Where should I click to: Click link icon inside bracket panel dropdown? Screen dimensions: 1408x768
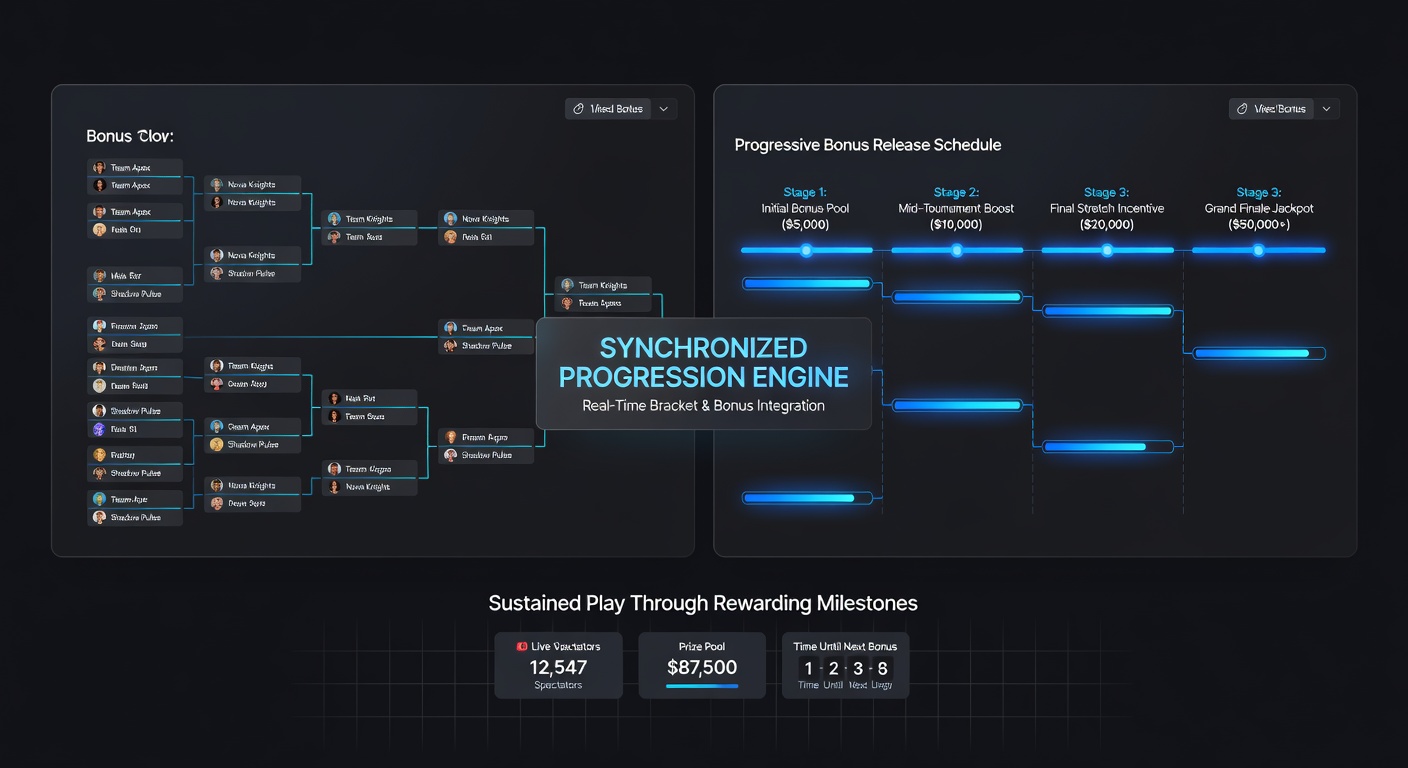pyautogui.click(x=579, y=109)
